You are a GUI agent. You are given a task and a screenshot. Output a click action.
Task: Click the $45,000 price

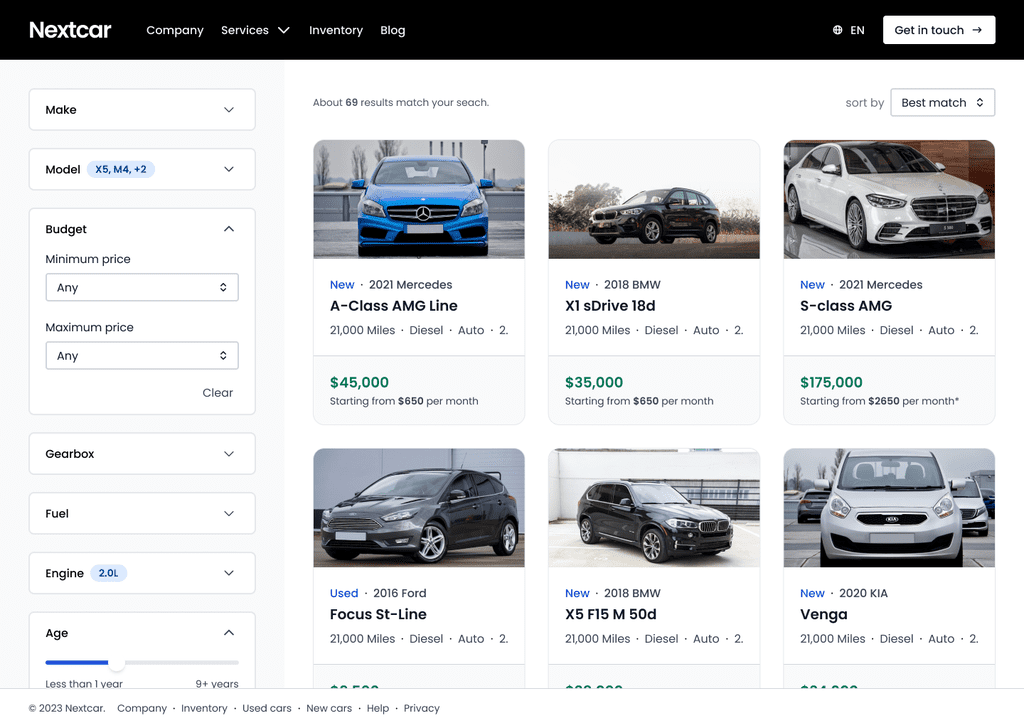(x=359, y=383)
